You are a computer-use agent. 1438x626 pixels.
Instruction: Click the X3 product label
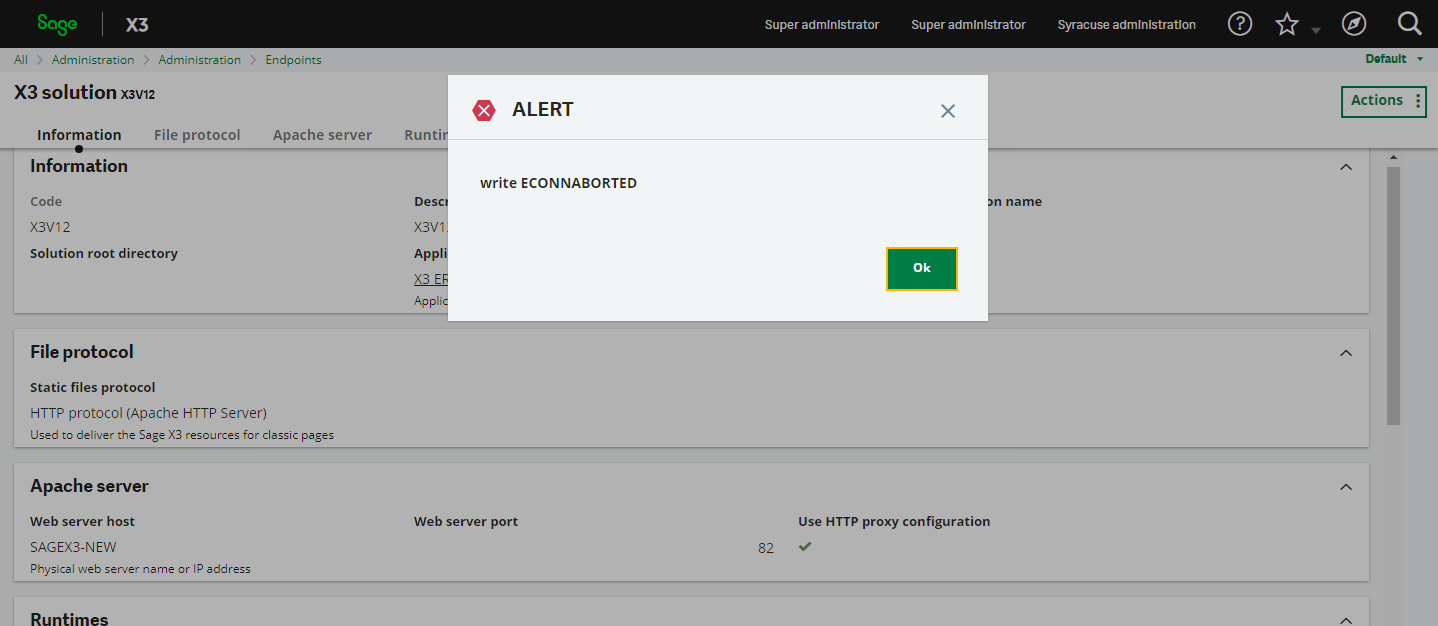click(x=136, y=24)
